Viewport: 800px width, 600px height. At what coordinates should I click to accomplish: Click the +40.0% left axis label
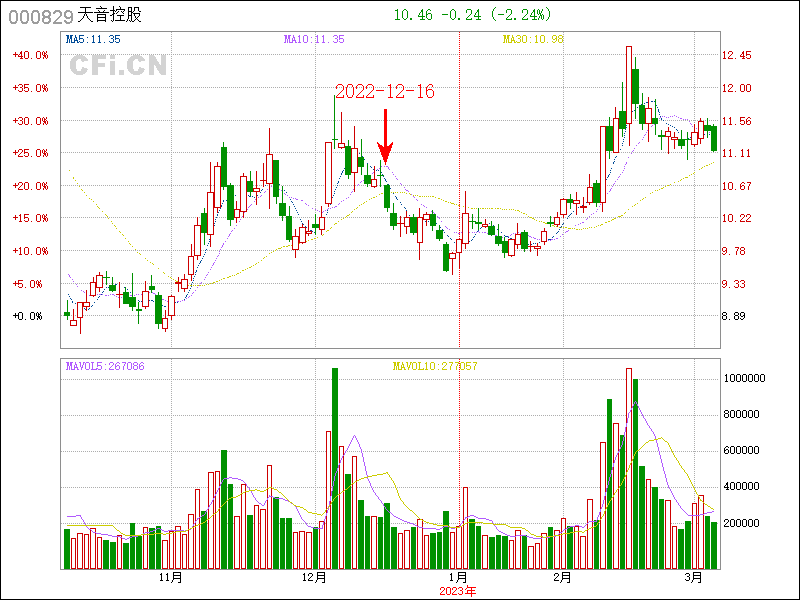pos(30,55)
